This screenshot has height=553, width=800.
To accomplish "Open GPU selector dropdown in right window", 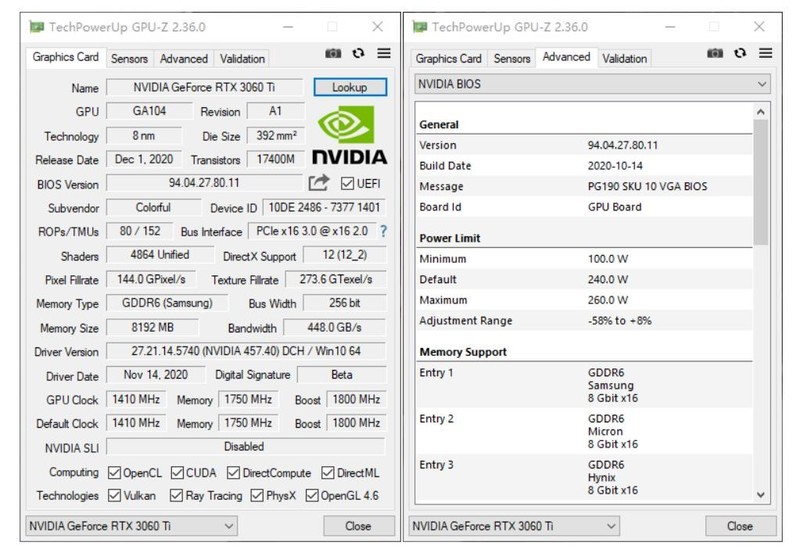I will point(514,526).
